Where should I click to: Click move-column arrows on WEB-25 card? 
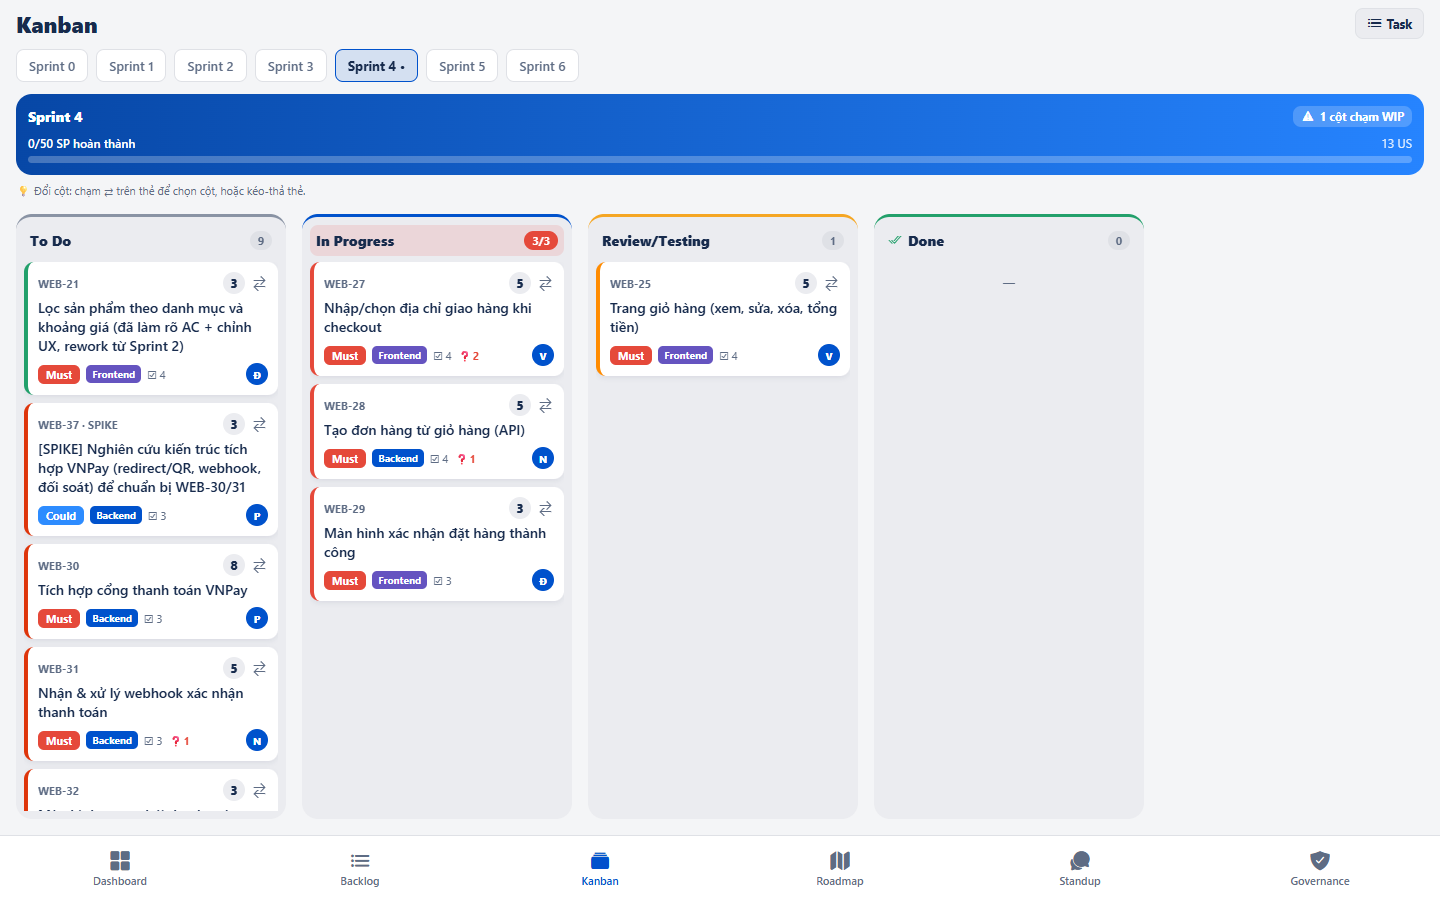(831, 284)
